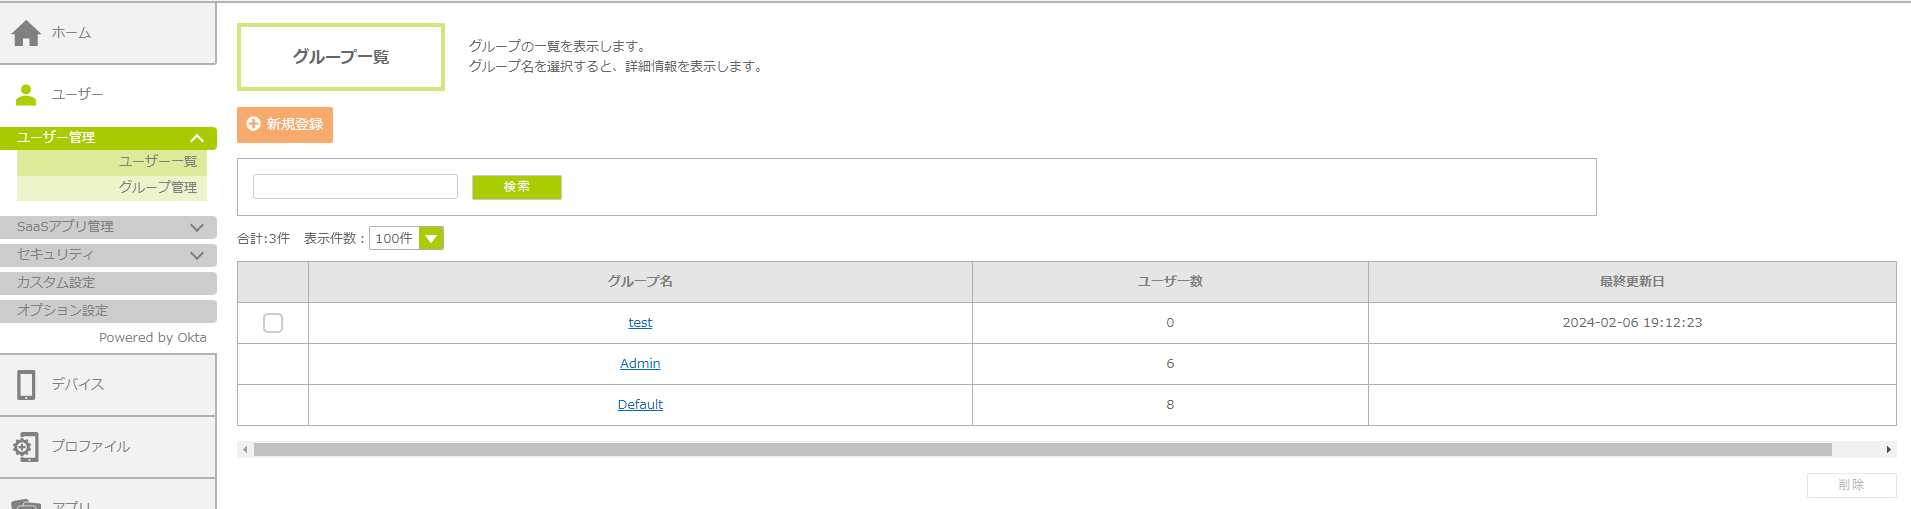1911x509 pixels.
Task: Expand the セキュリティ section
Action: pos(197,255)
